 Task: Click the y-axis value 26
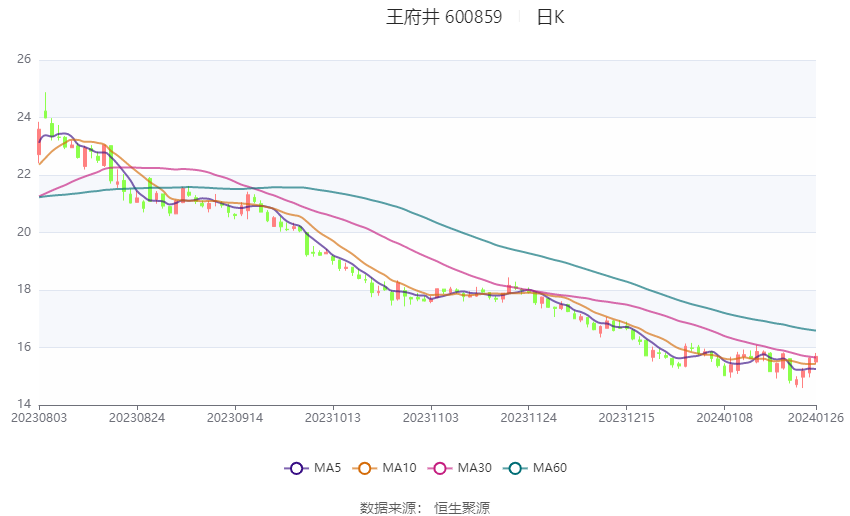(24, 59)
